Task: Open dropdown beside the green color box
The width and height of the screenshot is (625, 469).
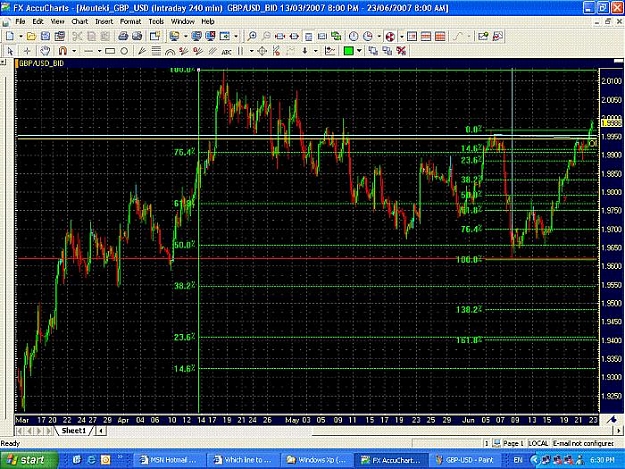Action: click(x=360, y=51)
